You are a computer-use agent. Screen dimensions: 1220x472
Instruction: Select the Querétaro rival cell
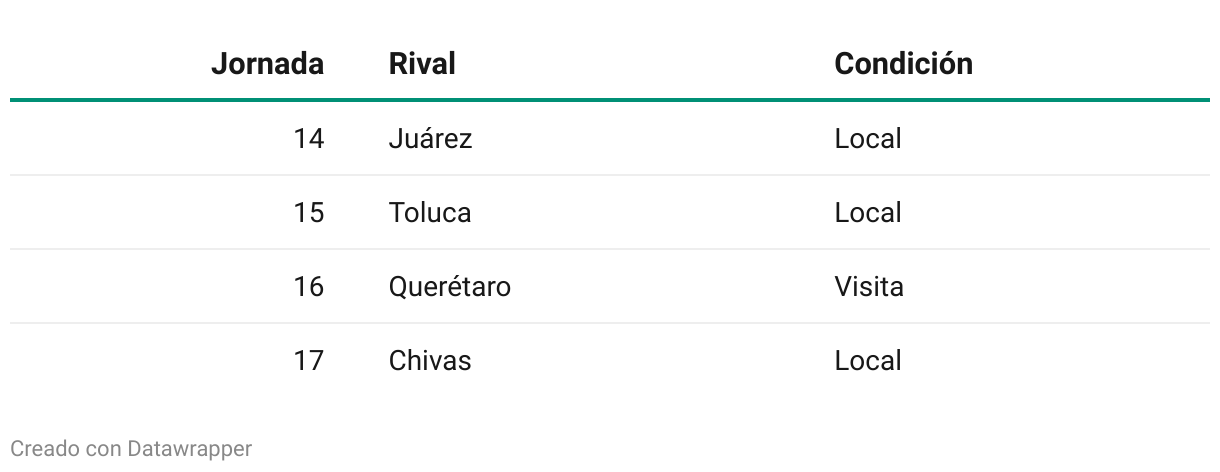(450, 287)
